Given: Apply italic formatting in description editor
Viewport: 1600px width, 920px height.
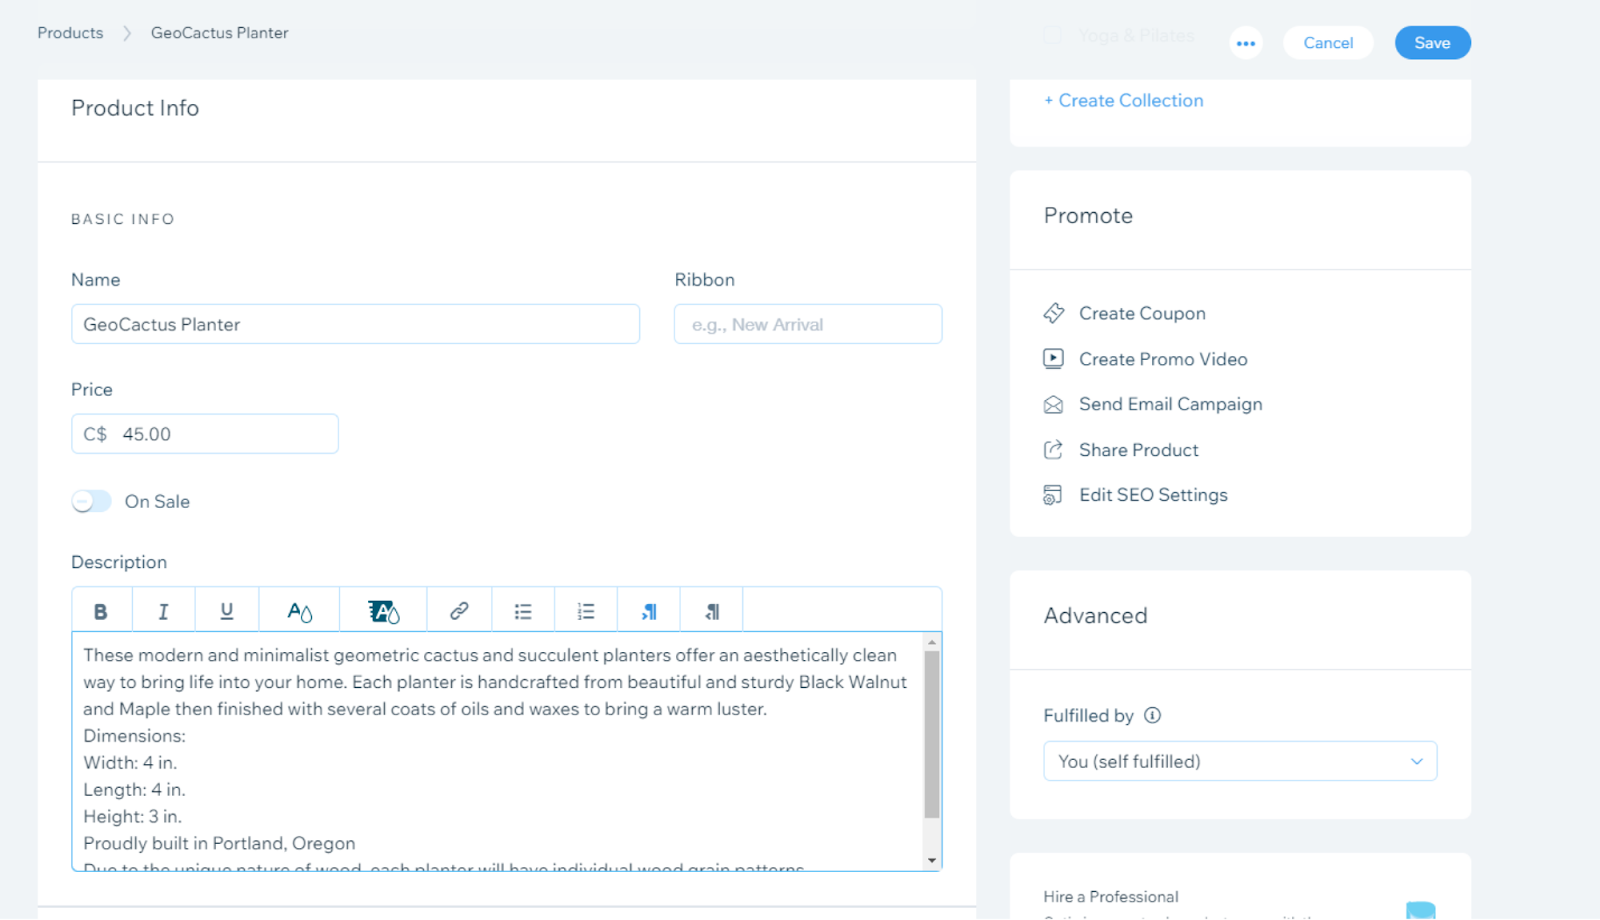Looking at the screenshot, I should [x=163, y=611].
